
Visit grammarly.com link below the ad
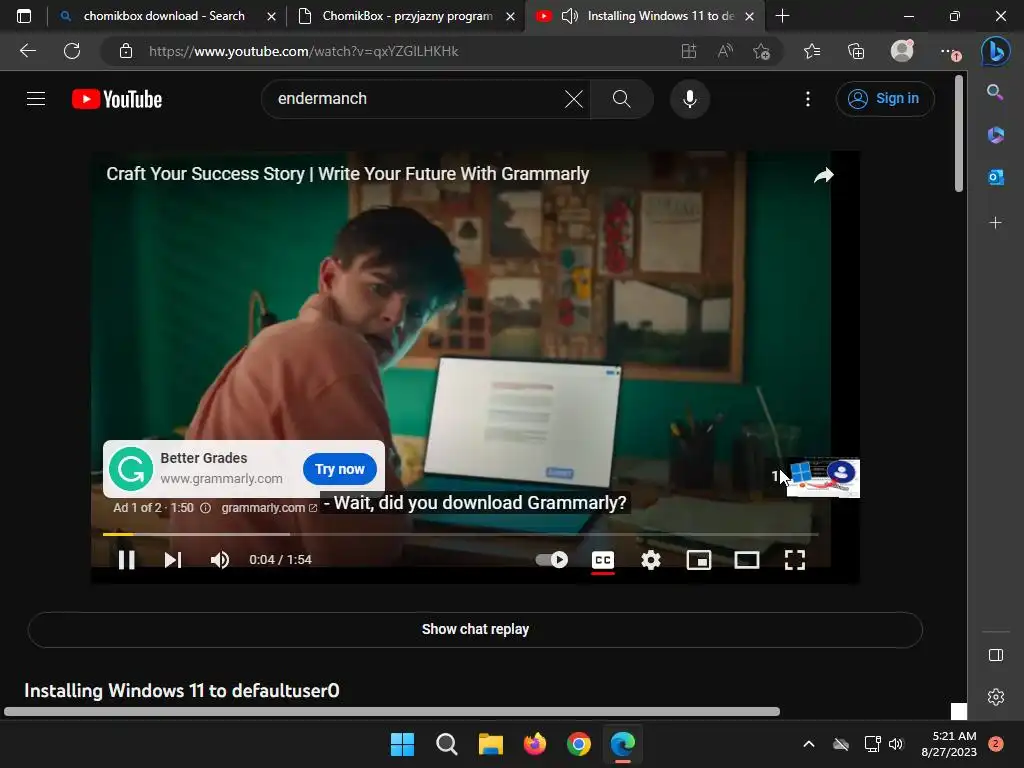[x=269, y=507]
